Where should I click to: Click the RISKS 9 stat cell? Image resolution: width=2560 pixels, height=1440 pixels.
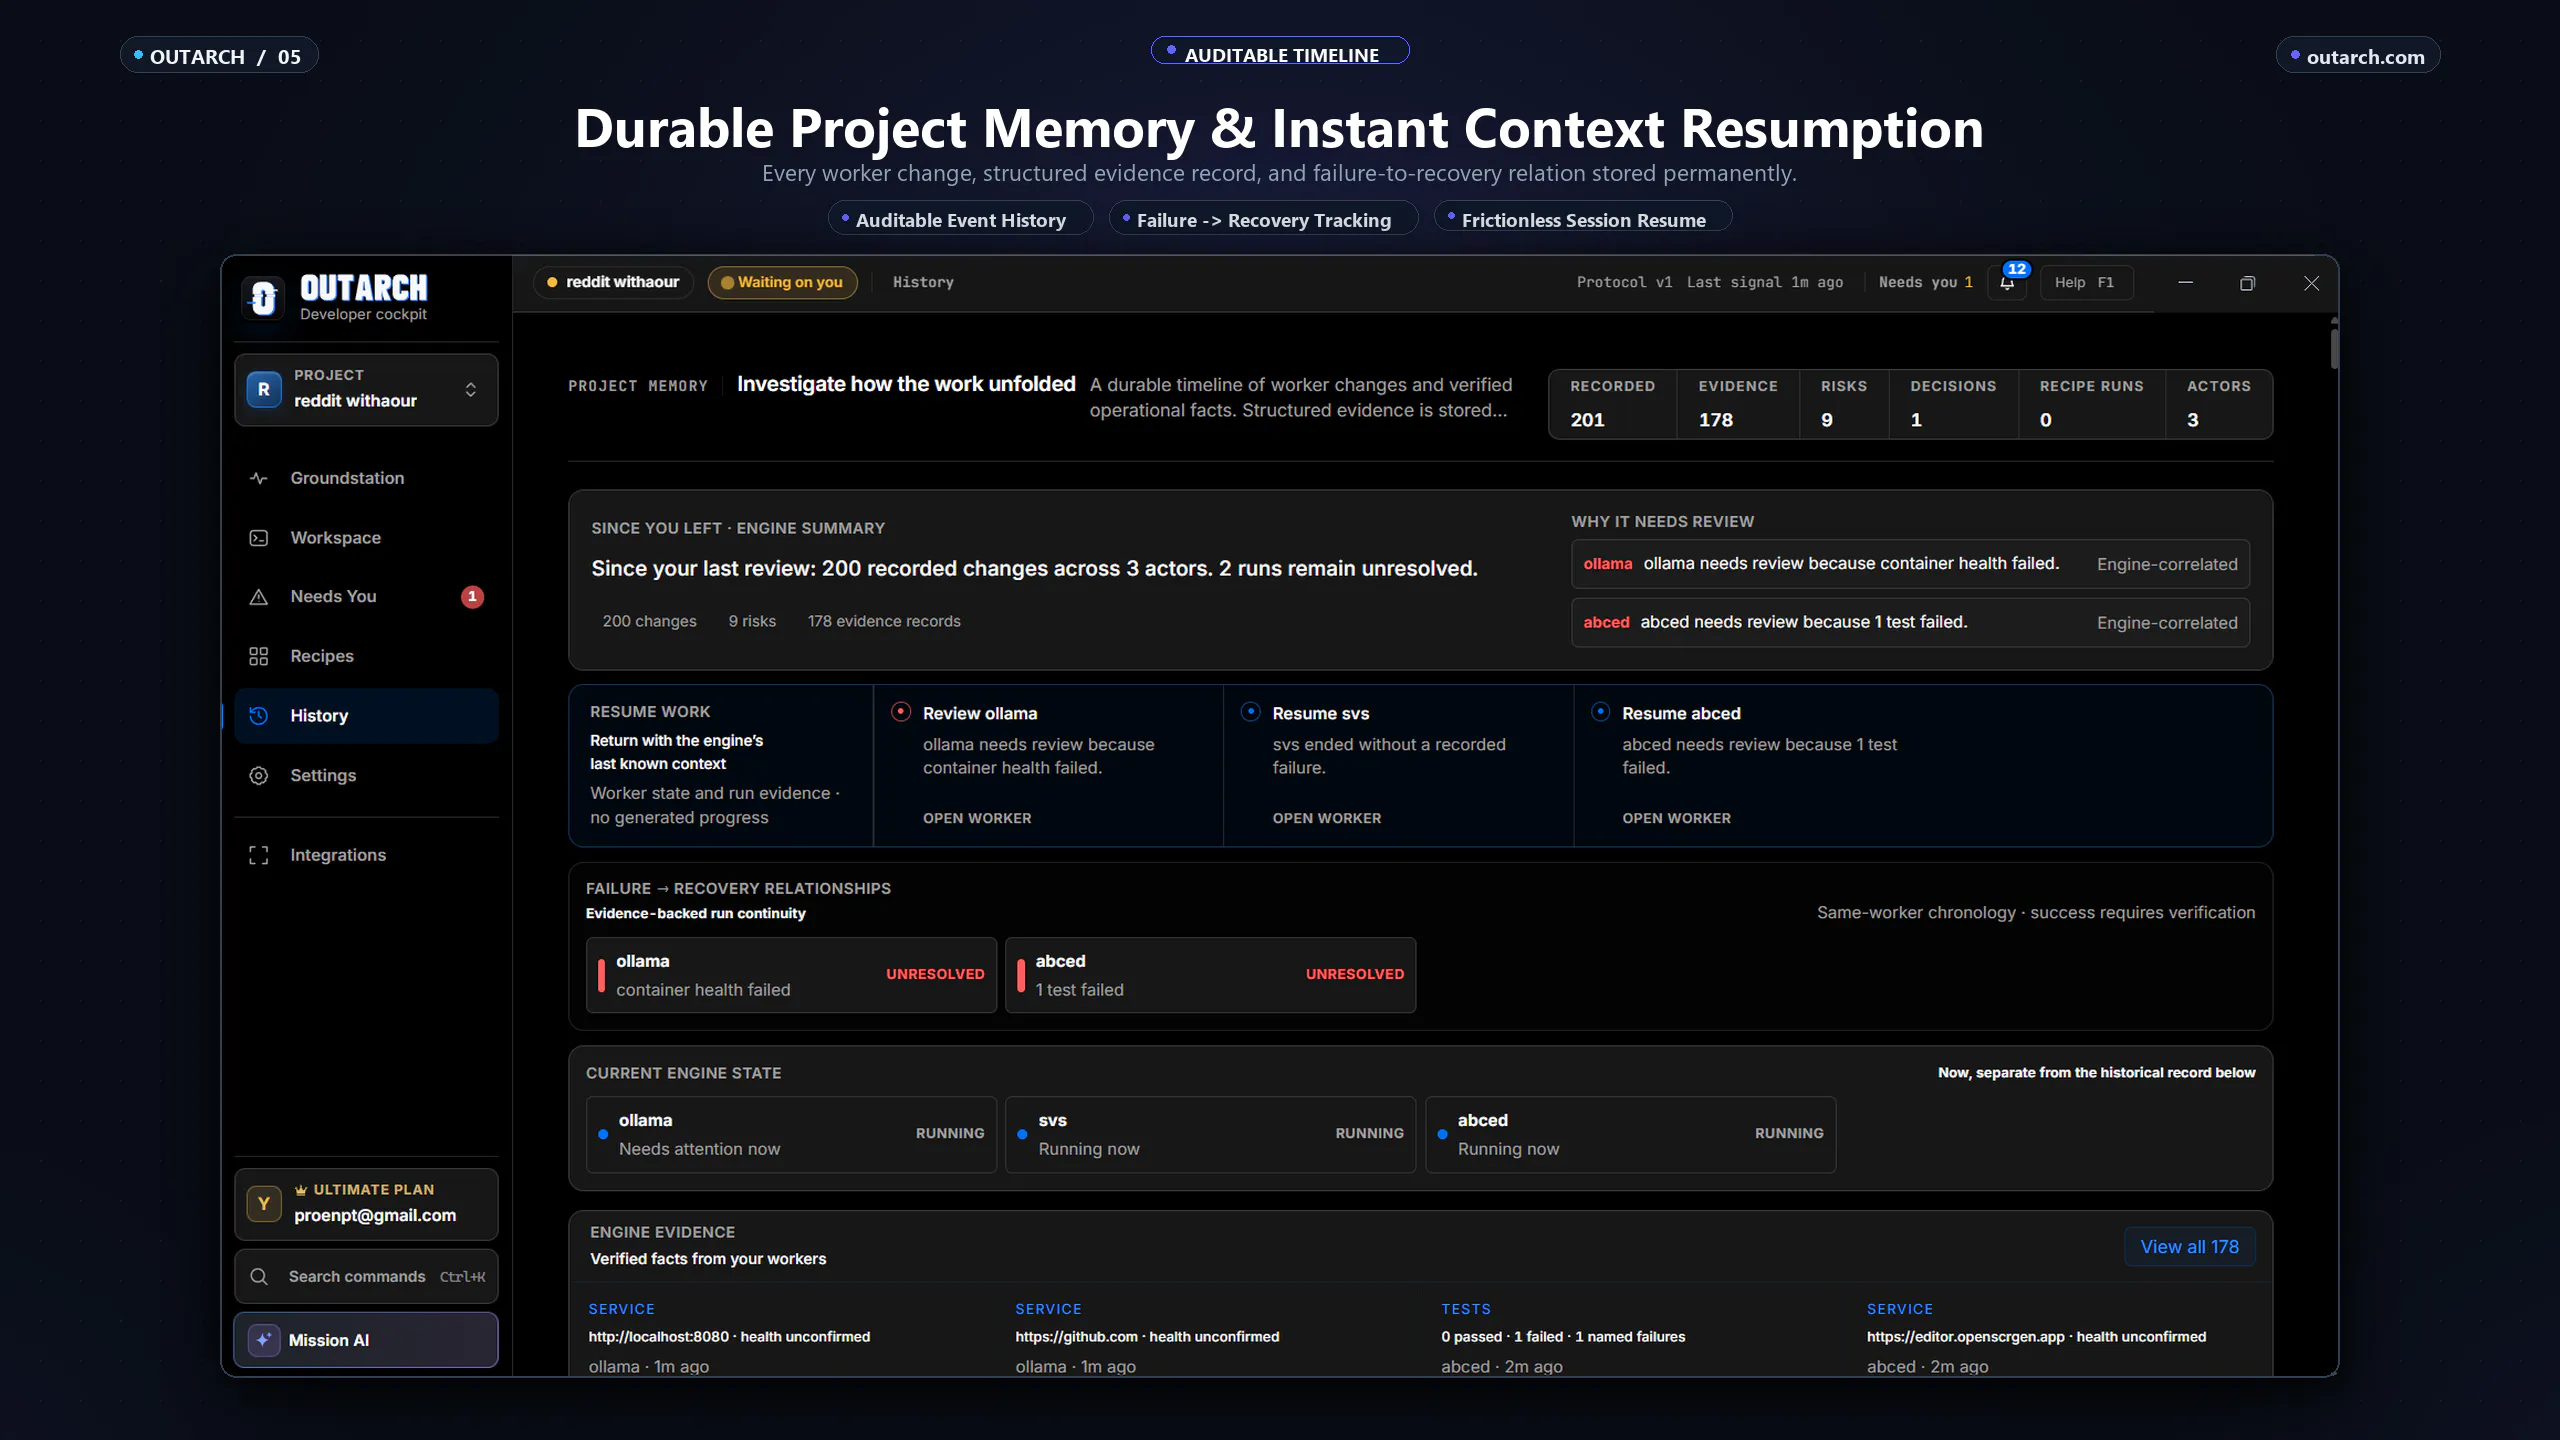pos(1844,404)
